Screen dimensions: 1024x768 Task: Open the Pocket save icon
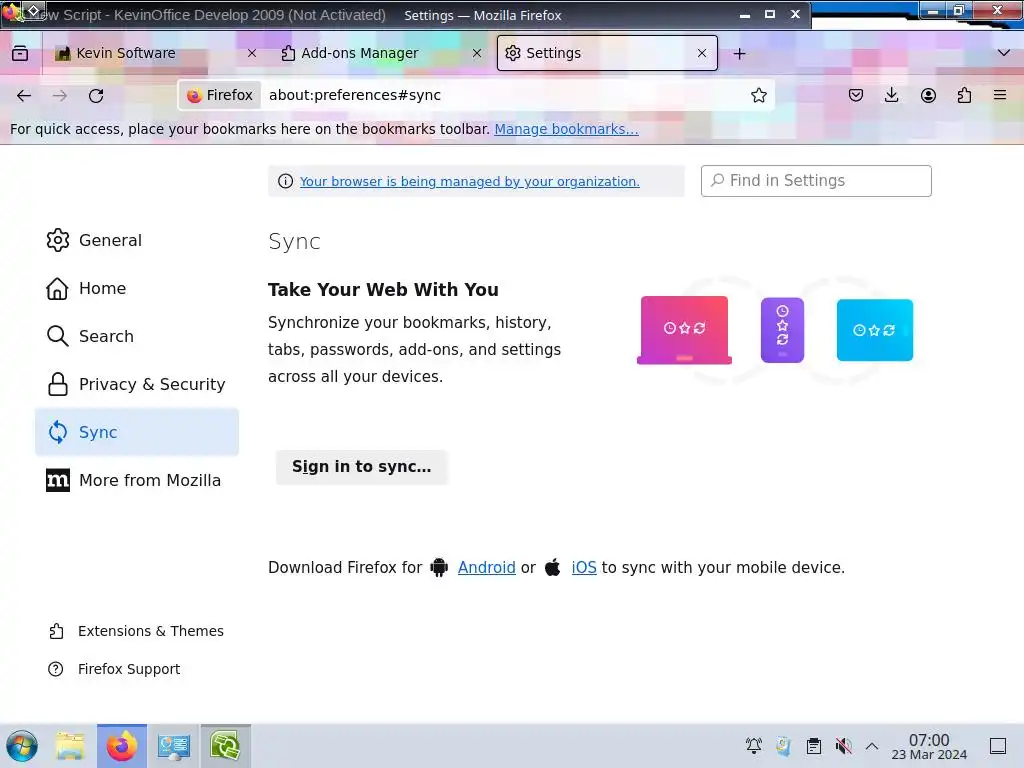(x=856, y=95)
